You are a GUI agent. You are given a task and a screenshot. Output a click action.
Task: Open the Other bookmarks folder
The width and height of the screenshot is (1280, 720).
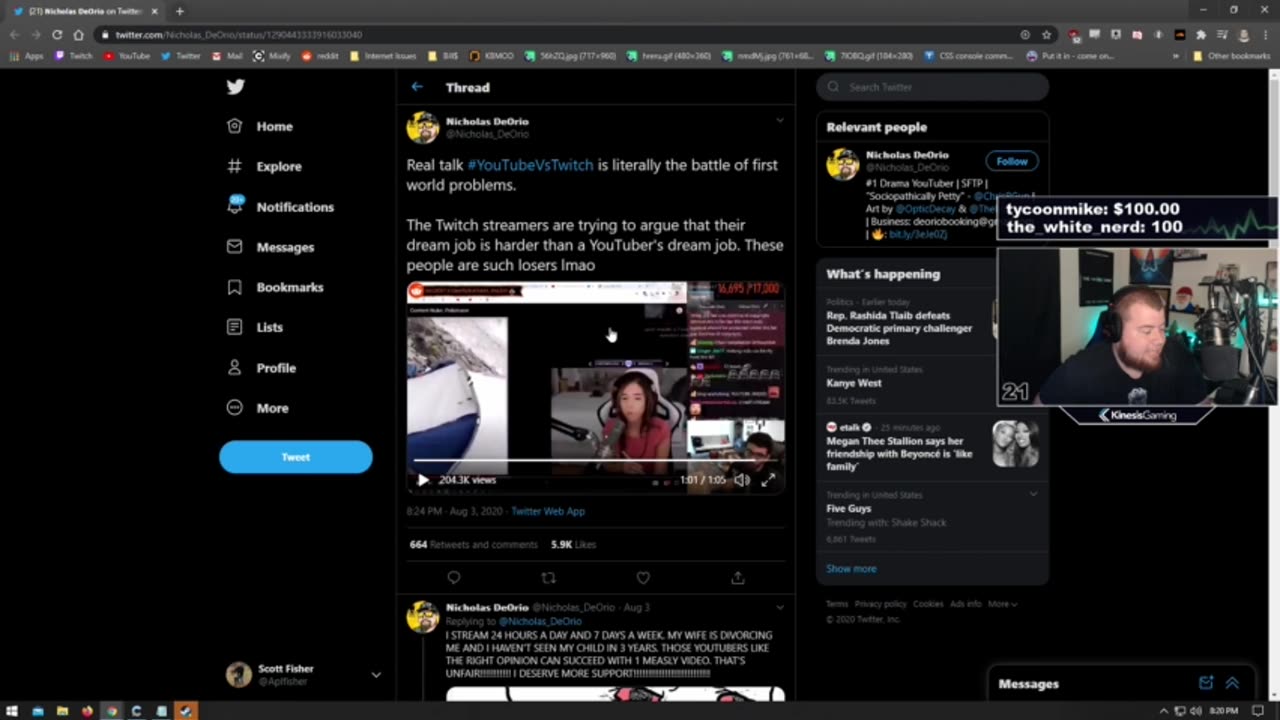[x=1231, y=56]
